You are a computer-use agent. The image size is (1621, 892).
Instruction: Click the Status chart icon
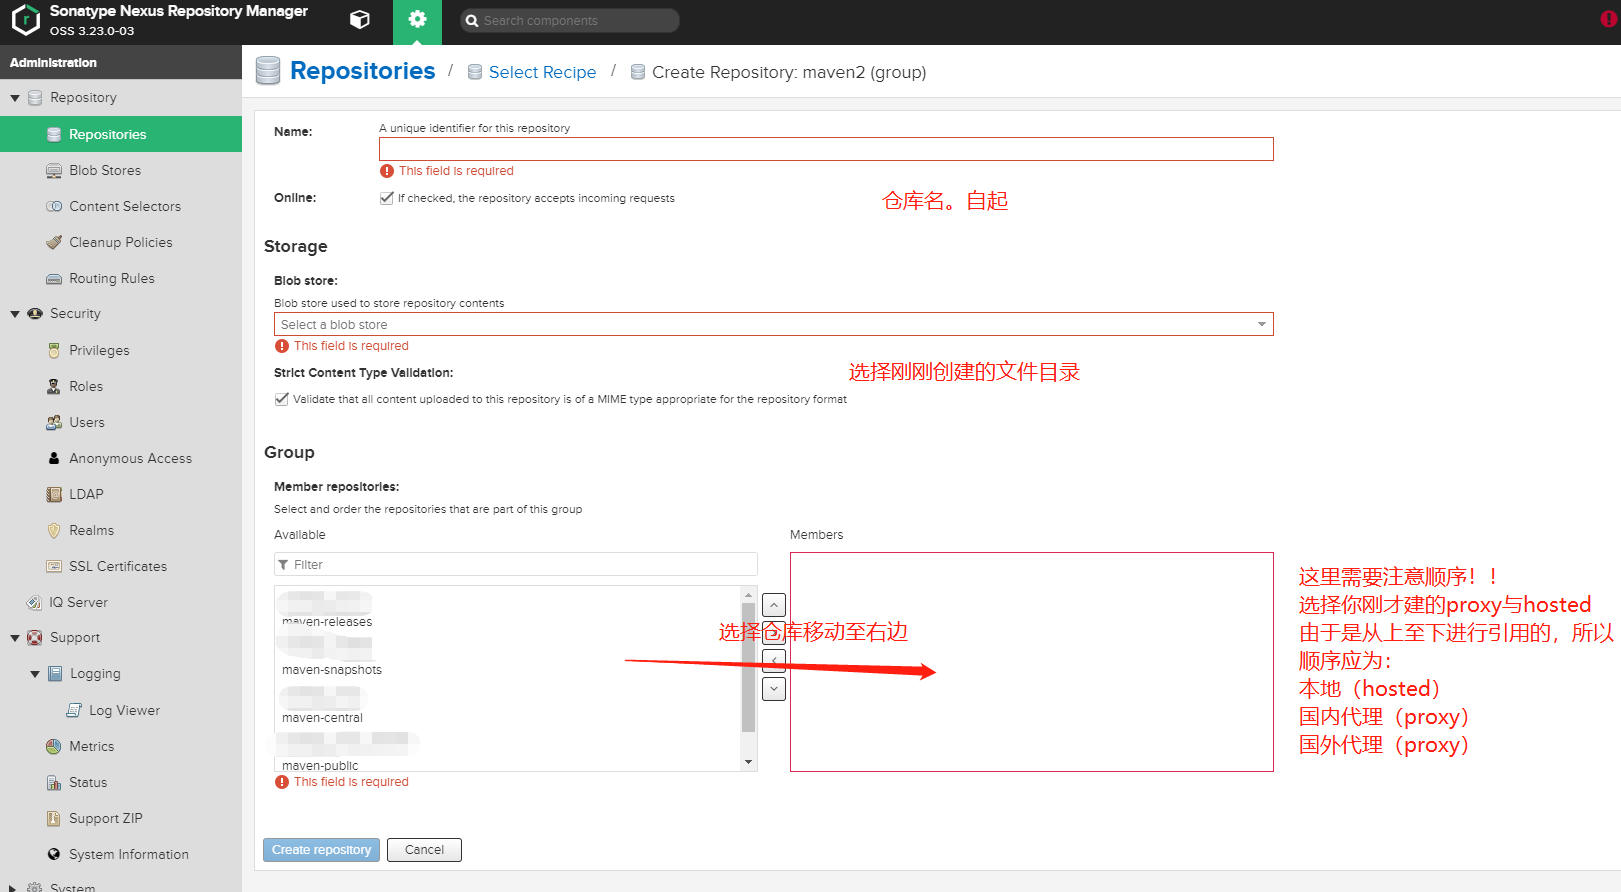pyautogui.click(x=54, y=783)
